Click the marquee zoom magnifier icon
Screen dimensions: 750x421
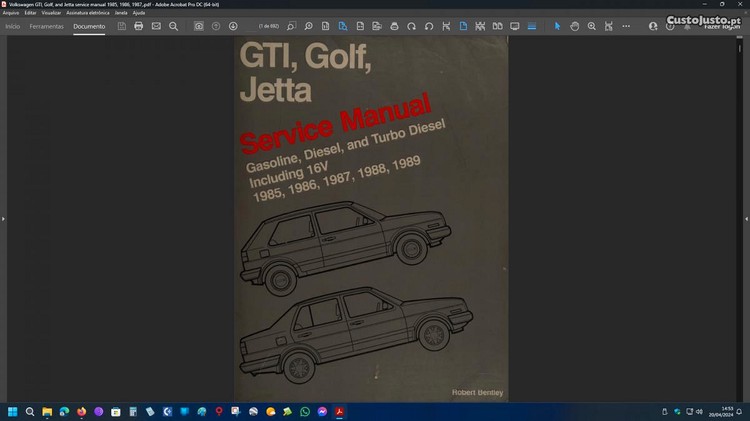pos(592,26)
